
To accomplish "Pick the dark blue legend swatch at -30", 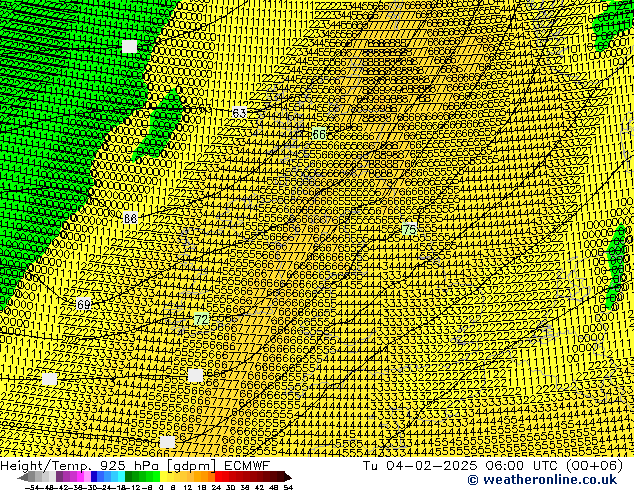I will click(x=94, y=477).
